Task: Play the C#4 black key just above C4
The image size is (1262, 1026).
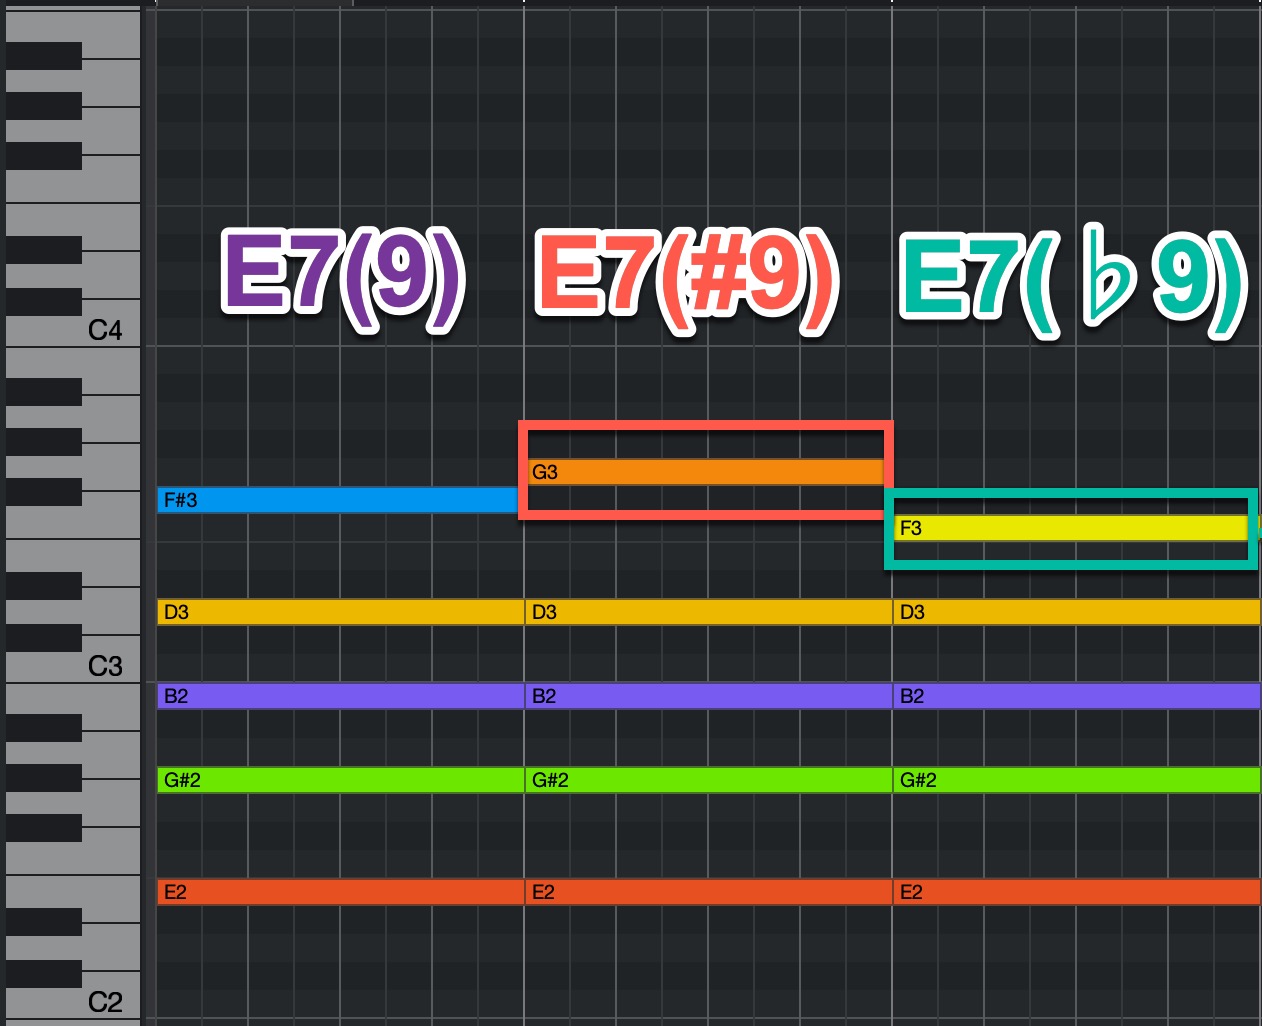Action: pos(44,301)
